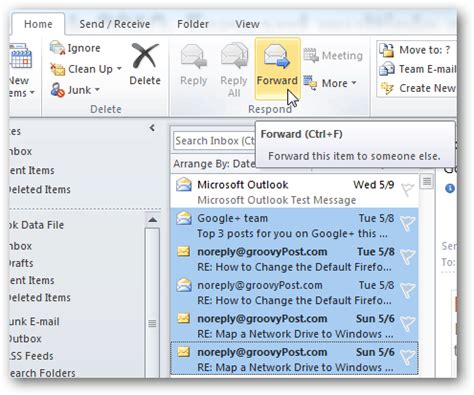Click Create New quick step
Screen dimensions: 474x395
point(418,88)
